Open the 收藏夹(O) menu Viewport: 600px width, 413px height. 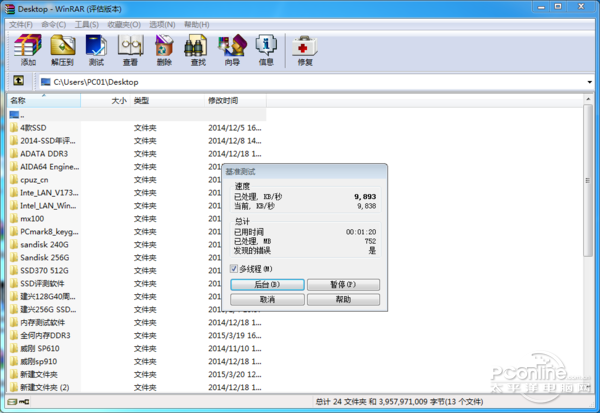click(124, 24)
